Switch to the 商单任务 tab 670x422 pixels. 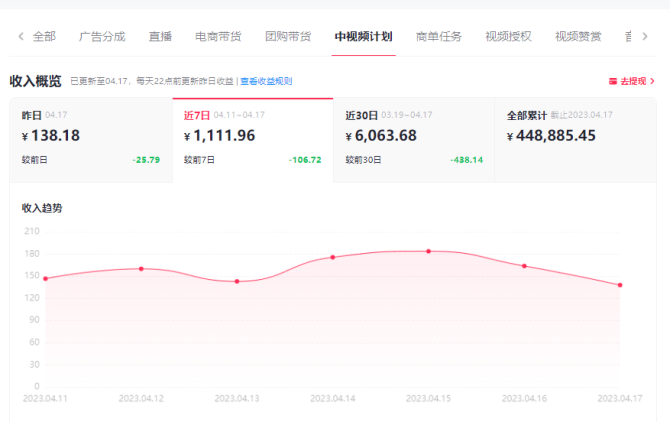[439, 37]
